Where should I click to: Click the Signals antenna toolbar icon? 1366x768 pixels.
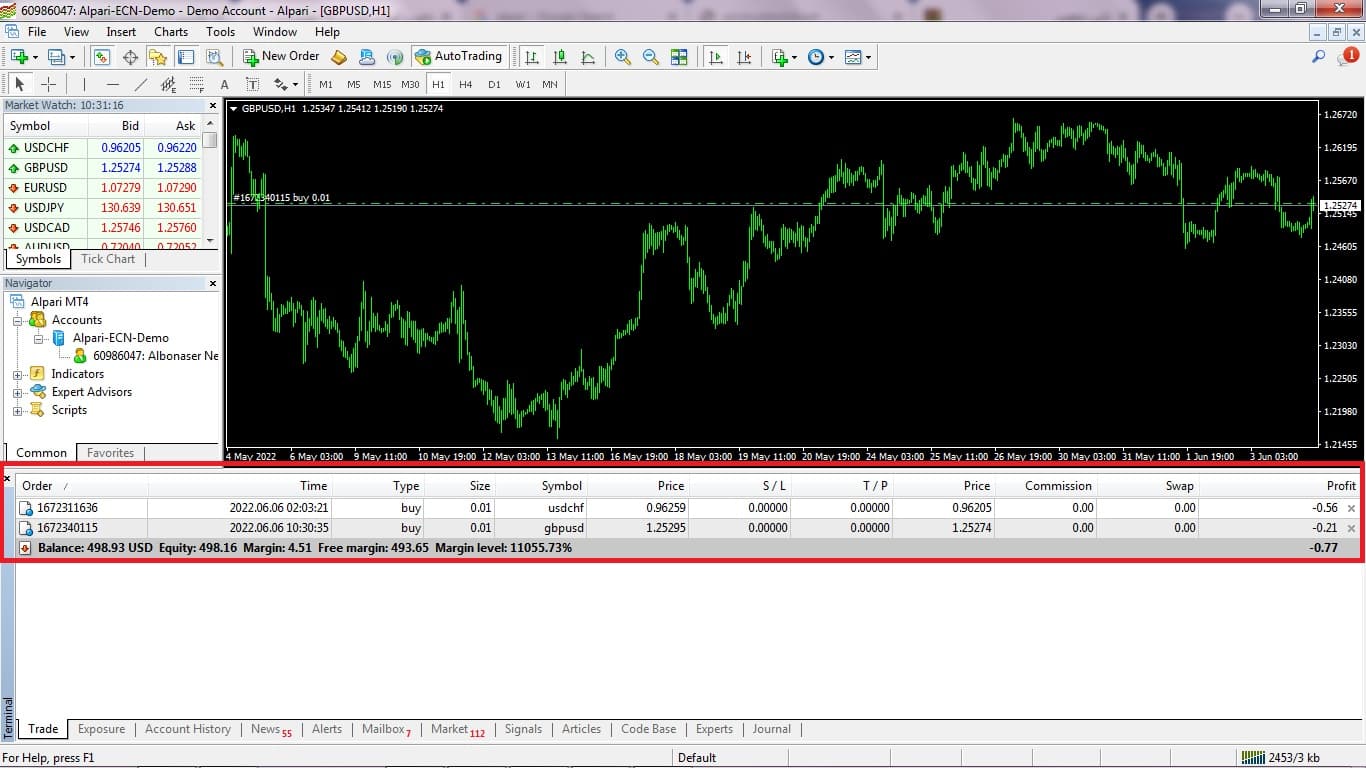click(x=395, y=57)
